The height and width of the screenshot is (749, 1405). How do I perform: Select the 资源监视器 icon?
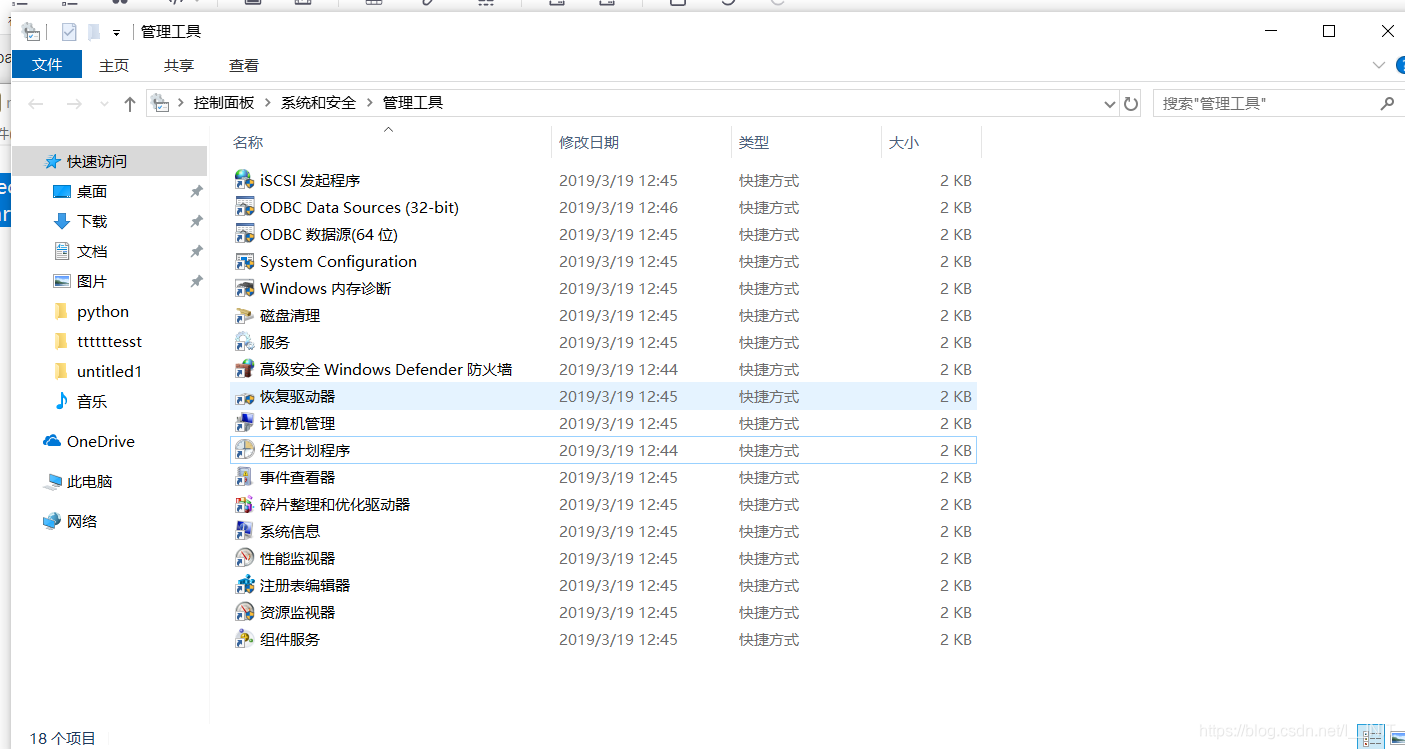244,612
